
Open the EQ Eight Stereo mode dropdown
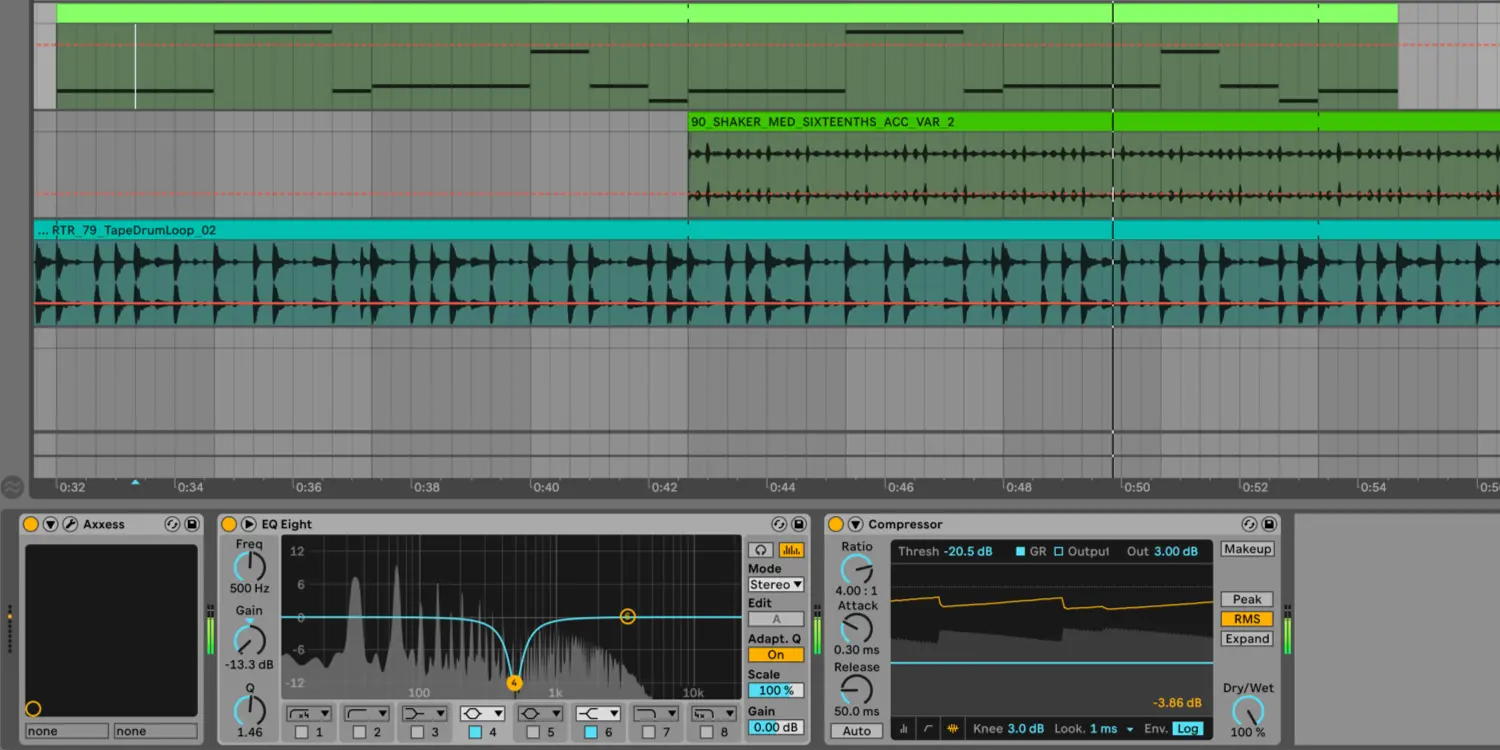click(x=776, y=584)
